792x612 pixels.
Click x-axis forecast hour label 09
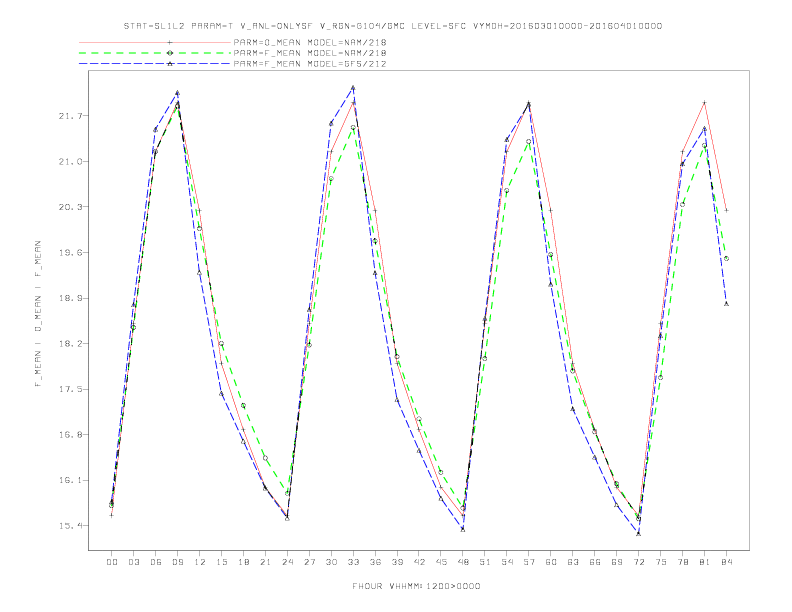coord(177,562)
